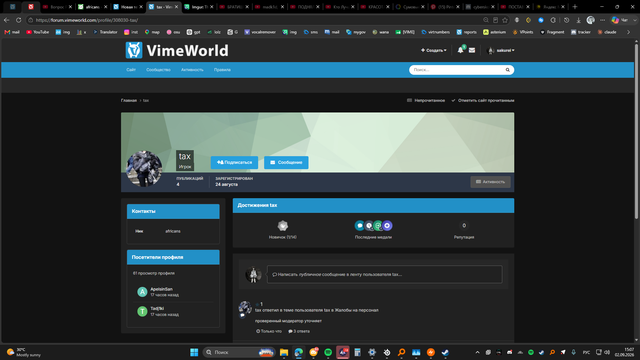
Task: Open the Сайт menu item
Action: (131, 70)
